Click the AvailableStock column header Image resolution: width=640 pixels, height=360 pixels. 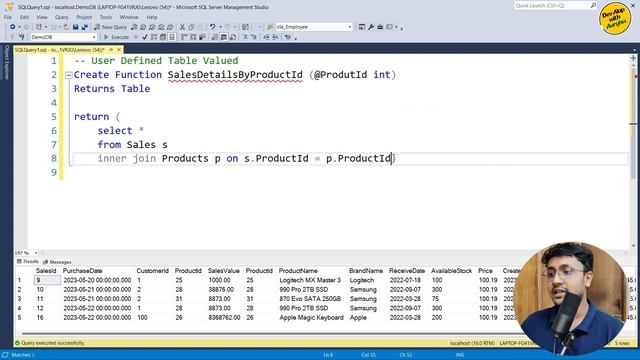[451, 271]
